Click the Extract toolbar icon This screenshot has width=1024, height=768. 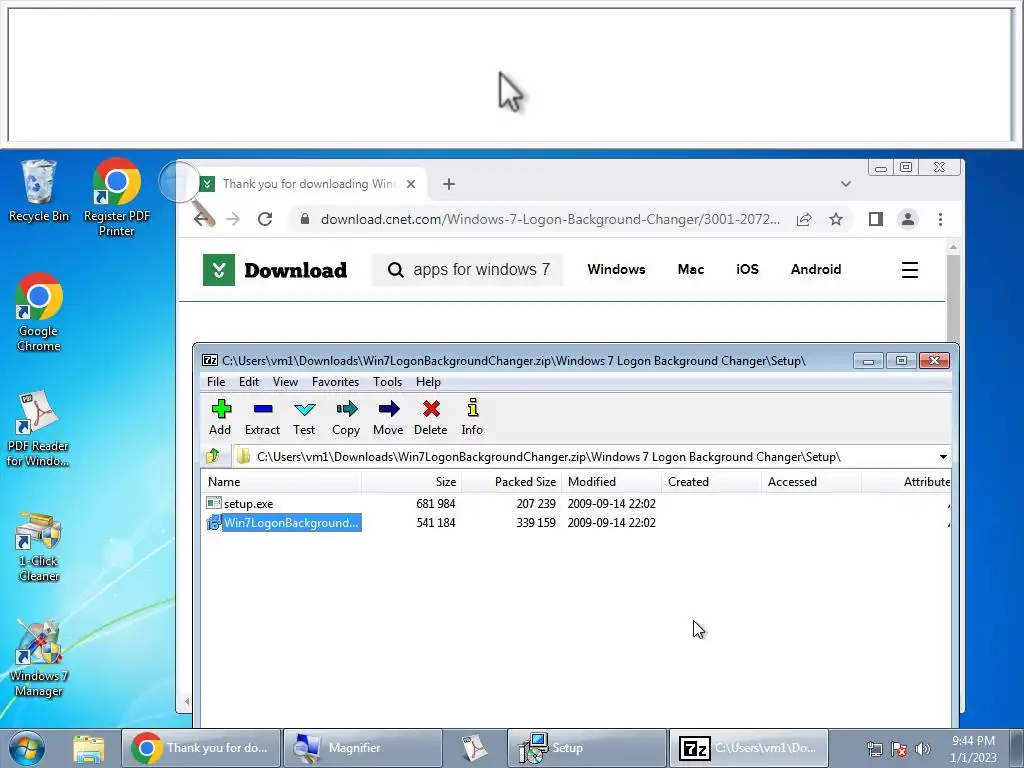tap(263, 417)
